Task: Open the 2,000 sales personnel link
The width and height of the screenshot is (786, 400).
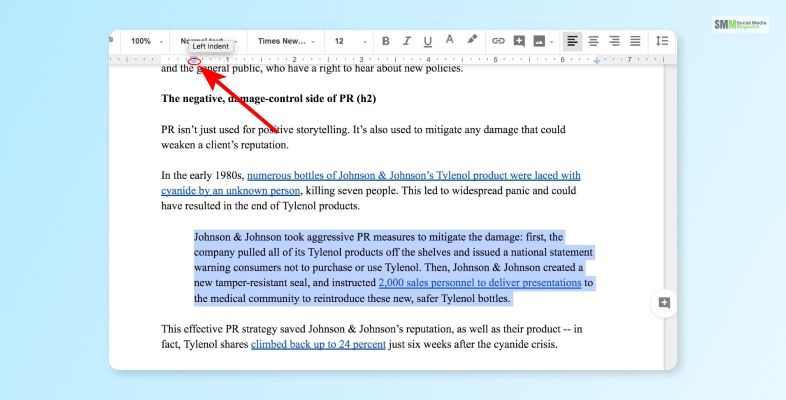Action: coord(480,283)
